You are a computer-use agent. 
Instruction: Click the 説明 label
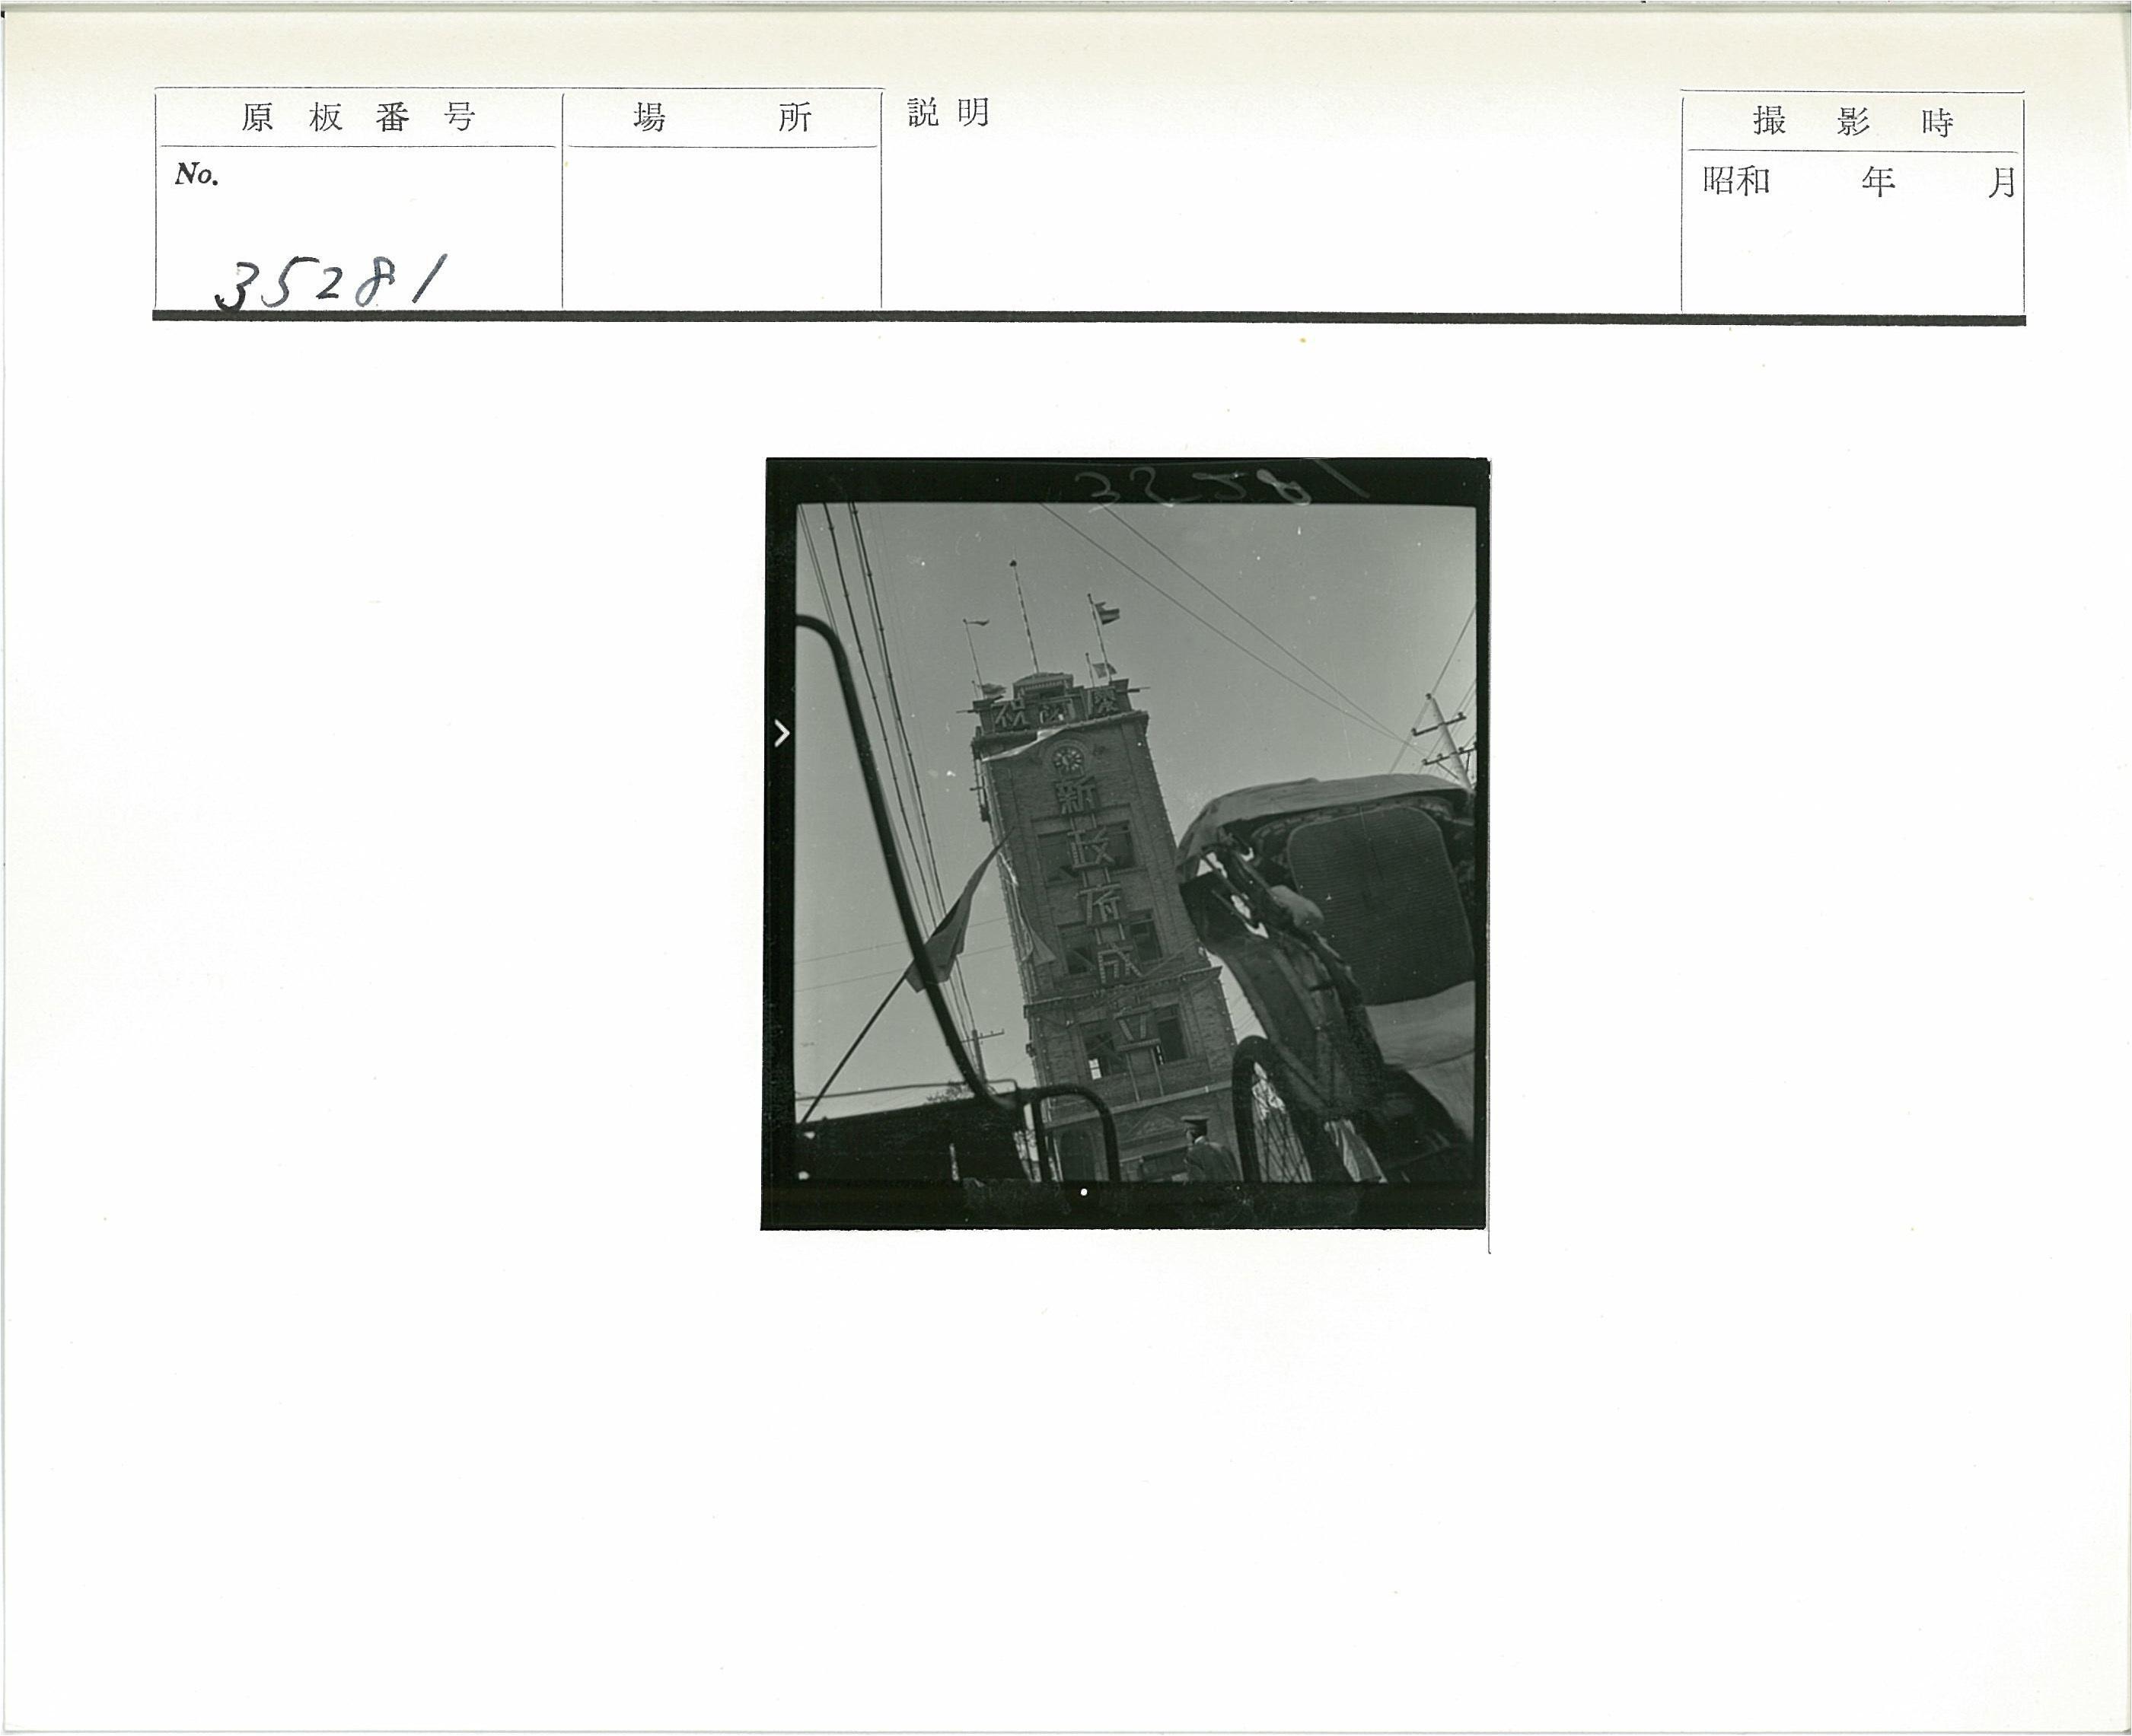pos(948,113)
